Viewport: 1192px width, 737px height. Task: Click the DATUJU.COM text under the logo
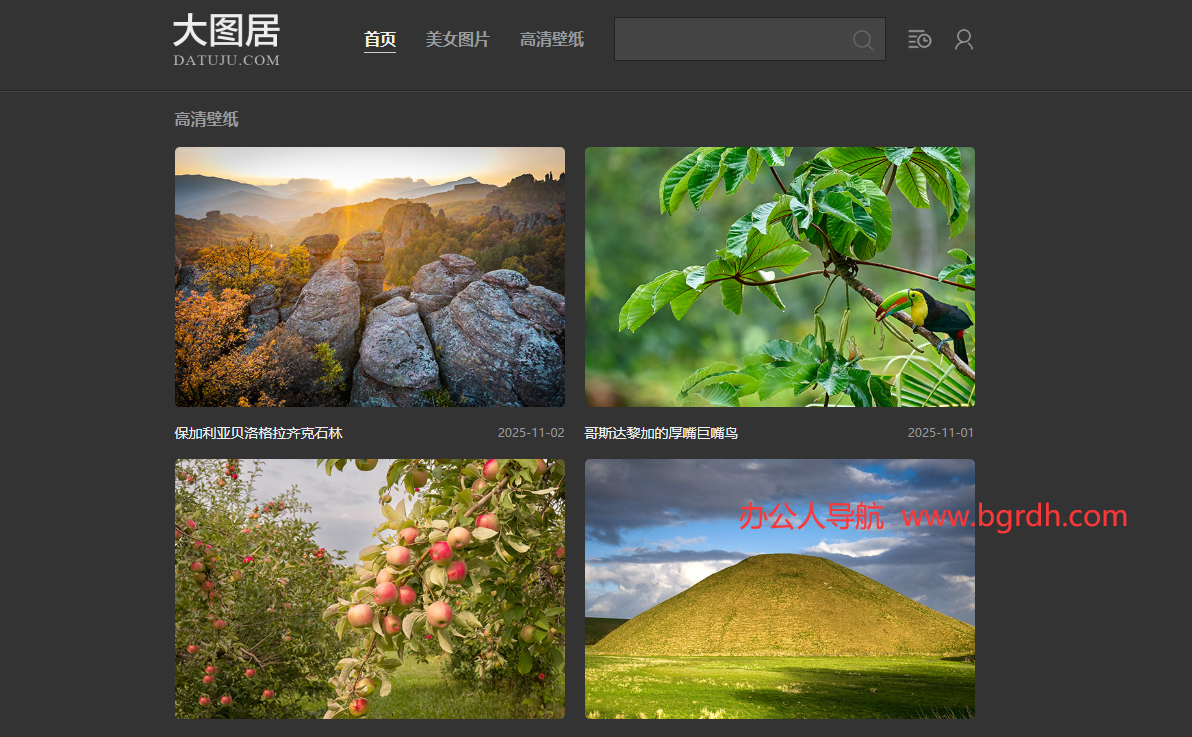pyautogui.click(x=226, y=60)
